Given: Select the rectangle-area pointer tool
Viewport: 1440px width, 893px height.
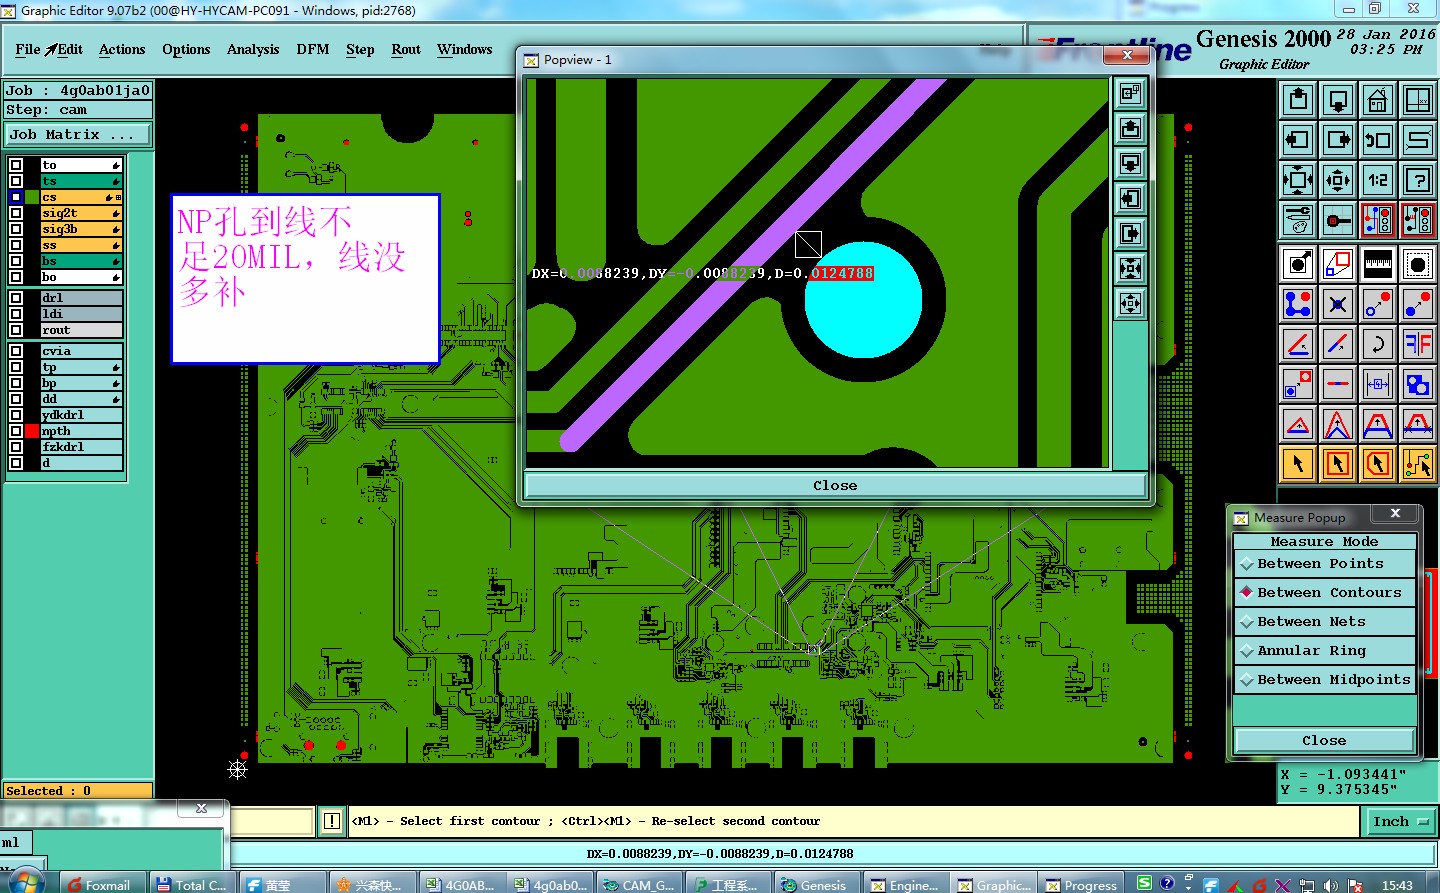Looking at the screenshot, I should [x=1338, y=464].
